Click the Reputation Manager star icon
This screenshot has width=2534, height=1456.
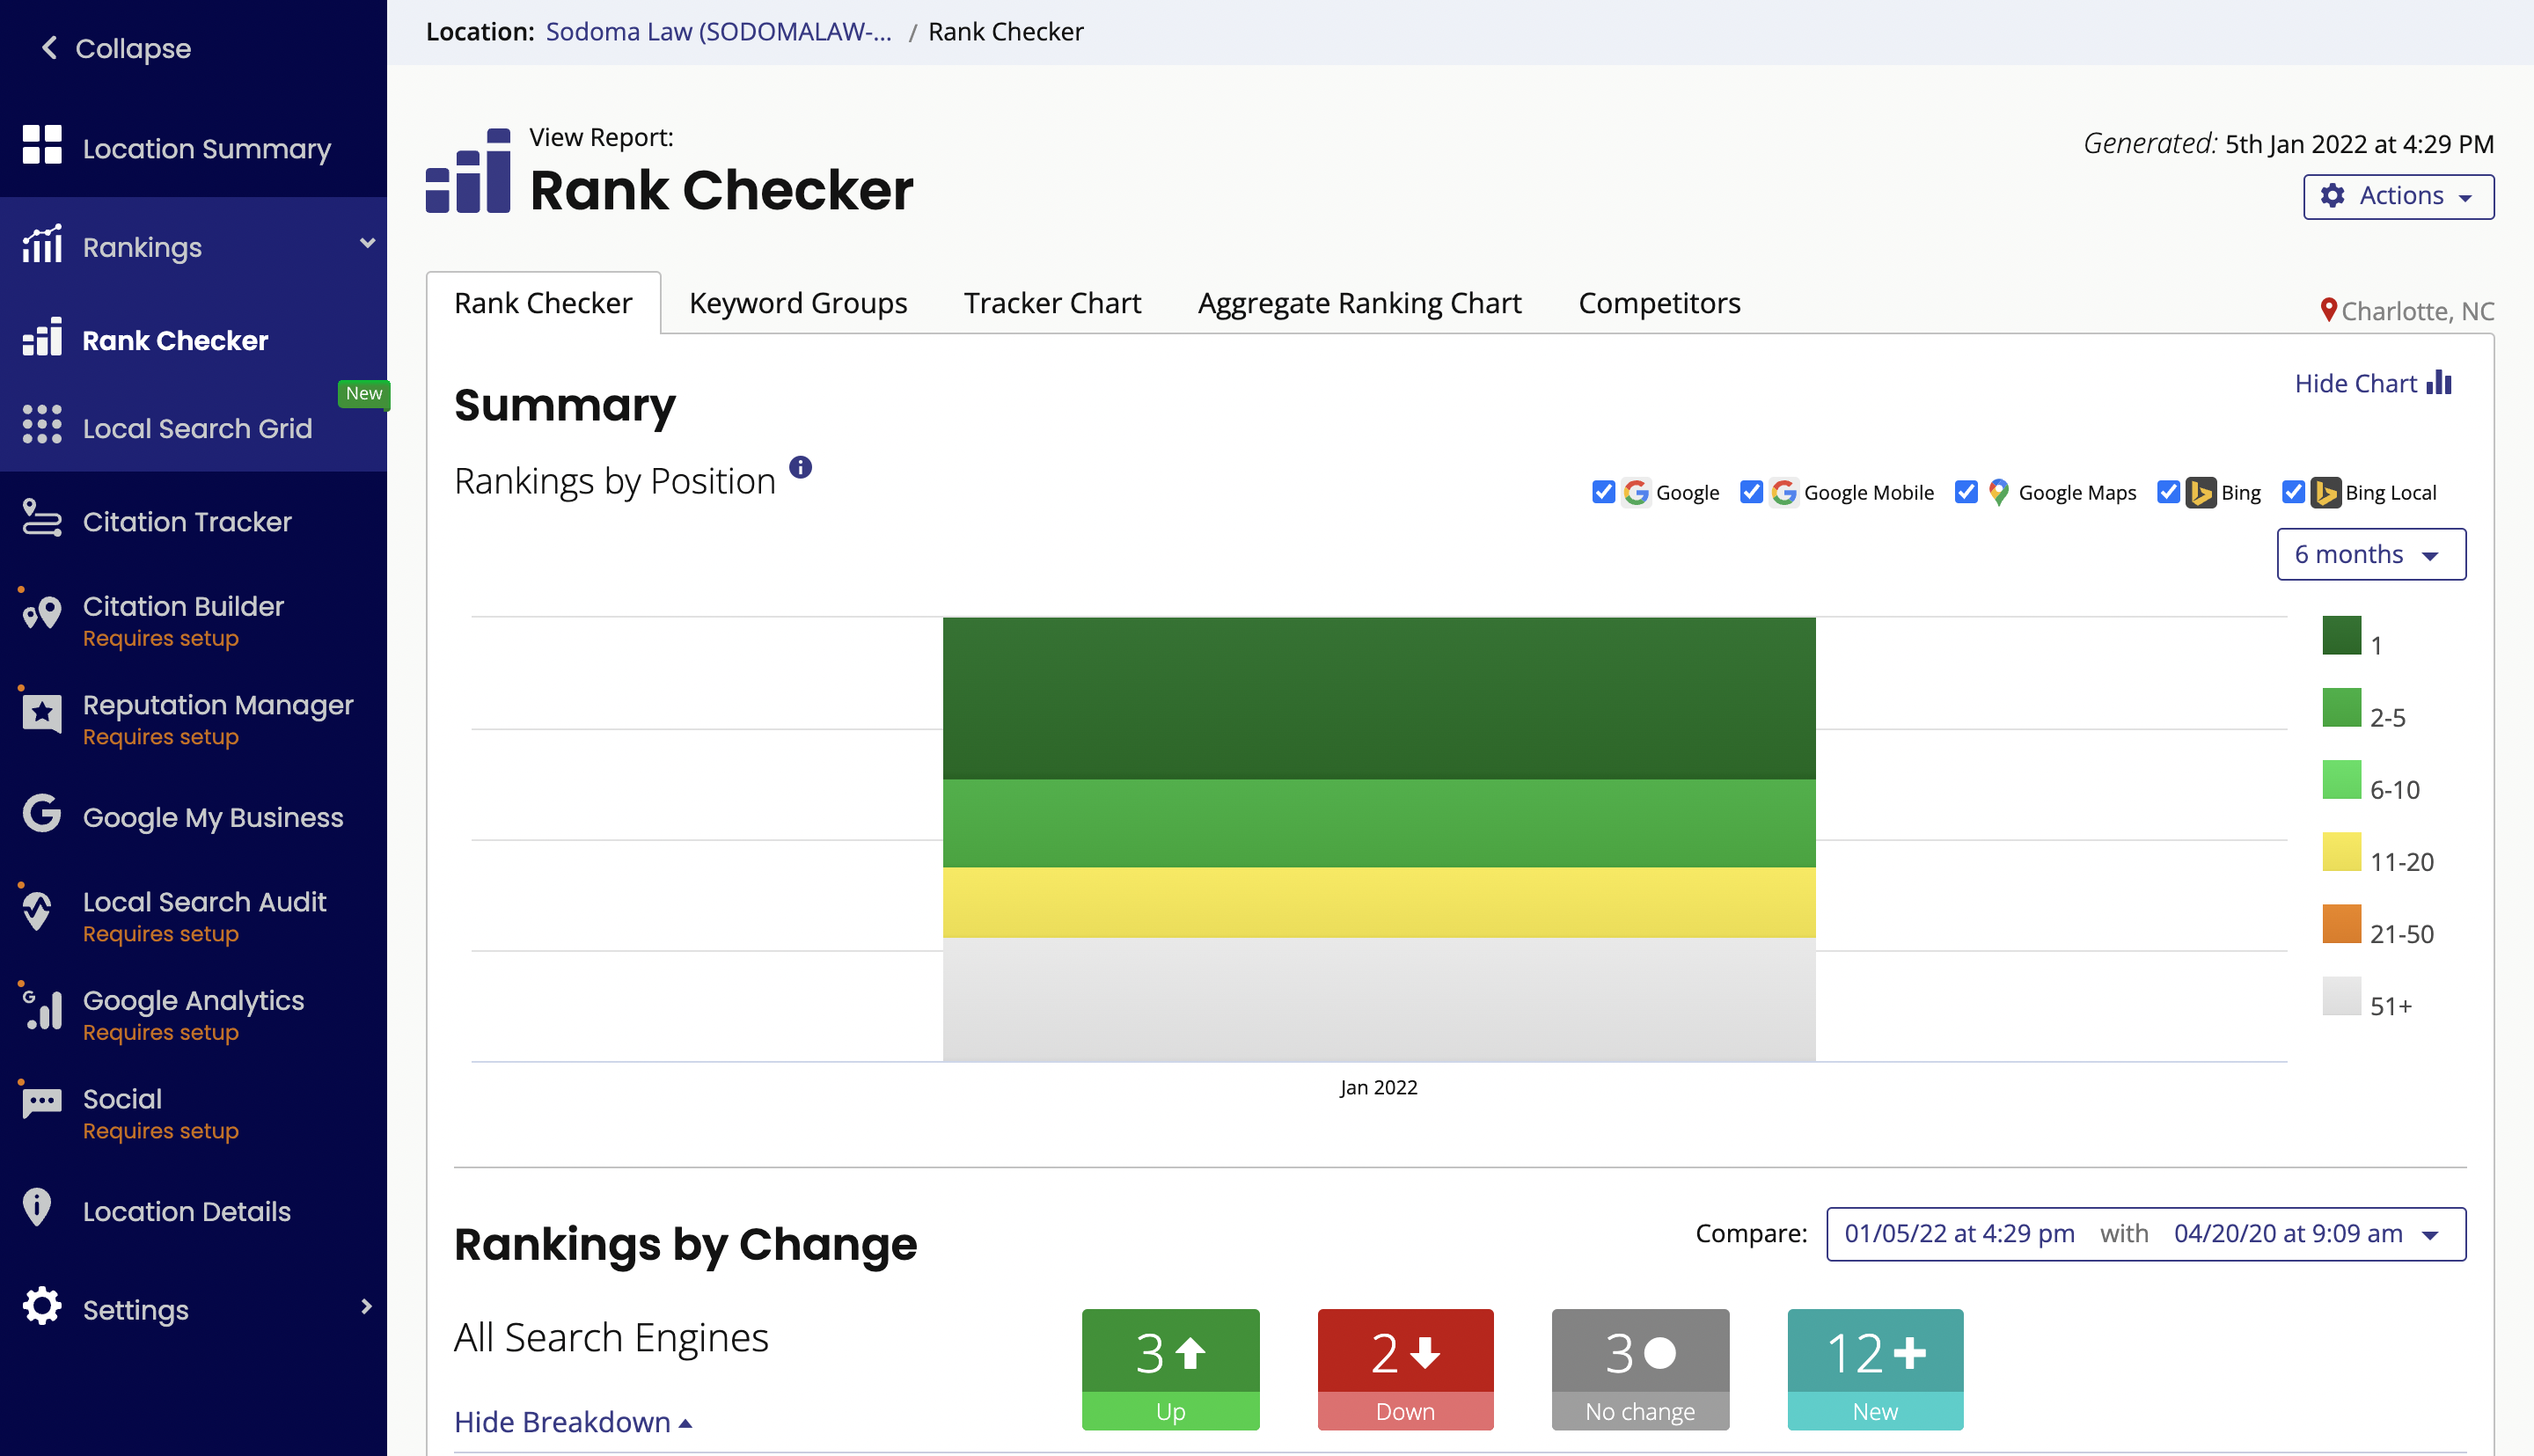pyautogui.click(x=42, y=713)
